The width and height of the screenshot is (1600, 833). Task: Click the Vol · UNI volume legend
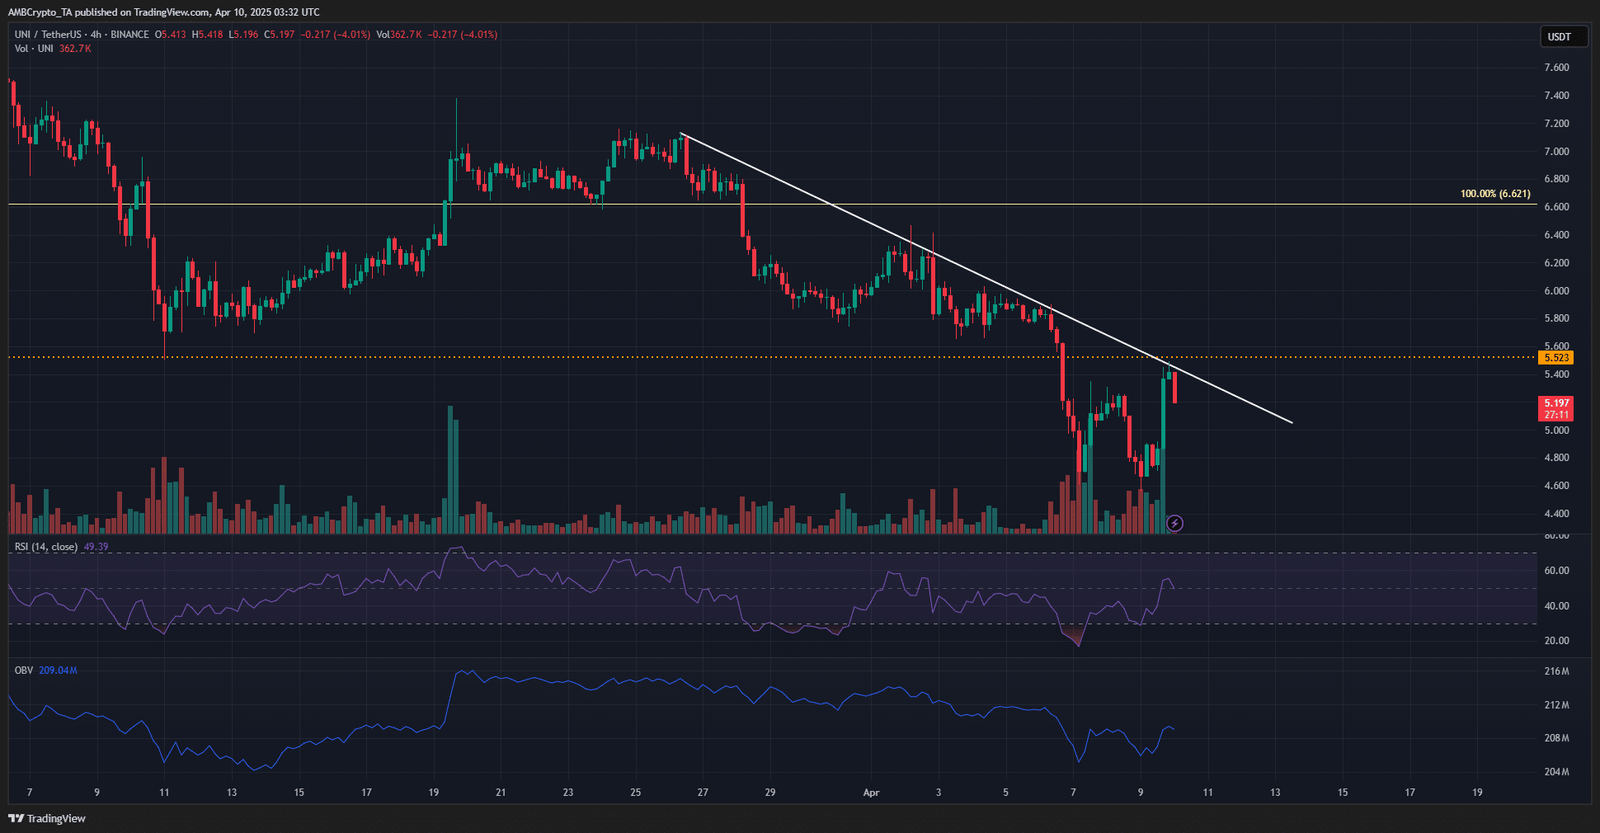[x=33, y=49]
